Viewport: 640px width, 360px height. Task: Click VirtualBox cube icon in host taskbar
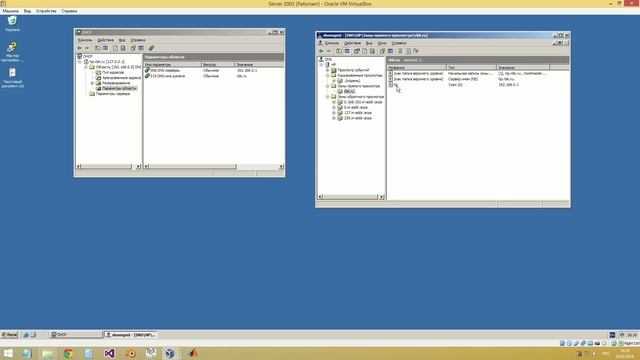point(170,353)
